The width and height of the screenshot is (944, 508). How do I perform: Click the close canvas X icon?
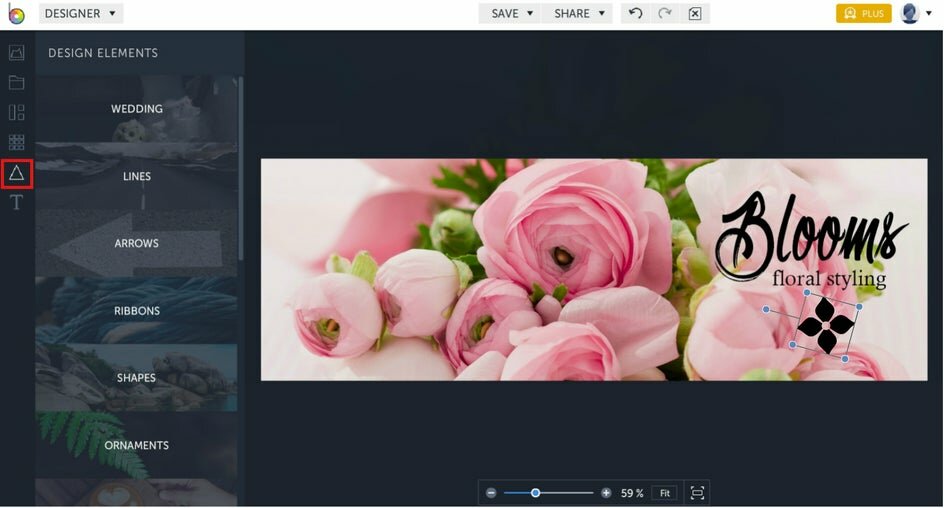coord(695,13)
